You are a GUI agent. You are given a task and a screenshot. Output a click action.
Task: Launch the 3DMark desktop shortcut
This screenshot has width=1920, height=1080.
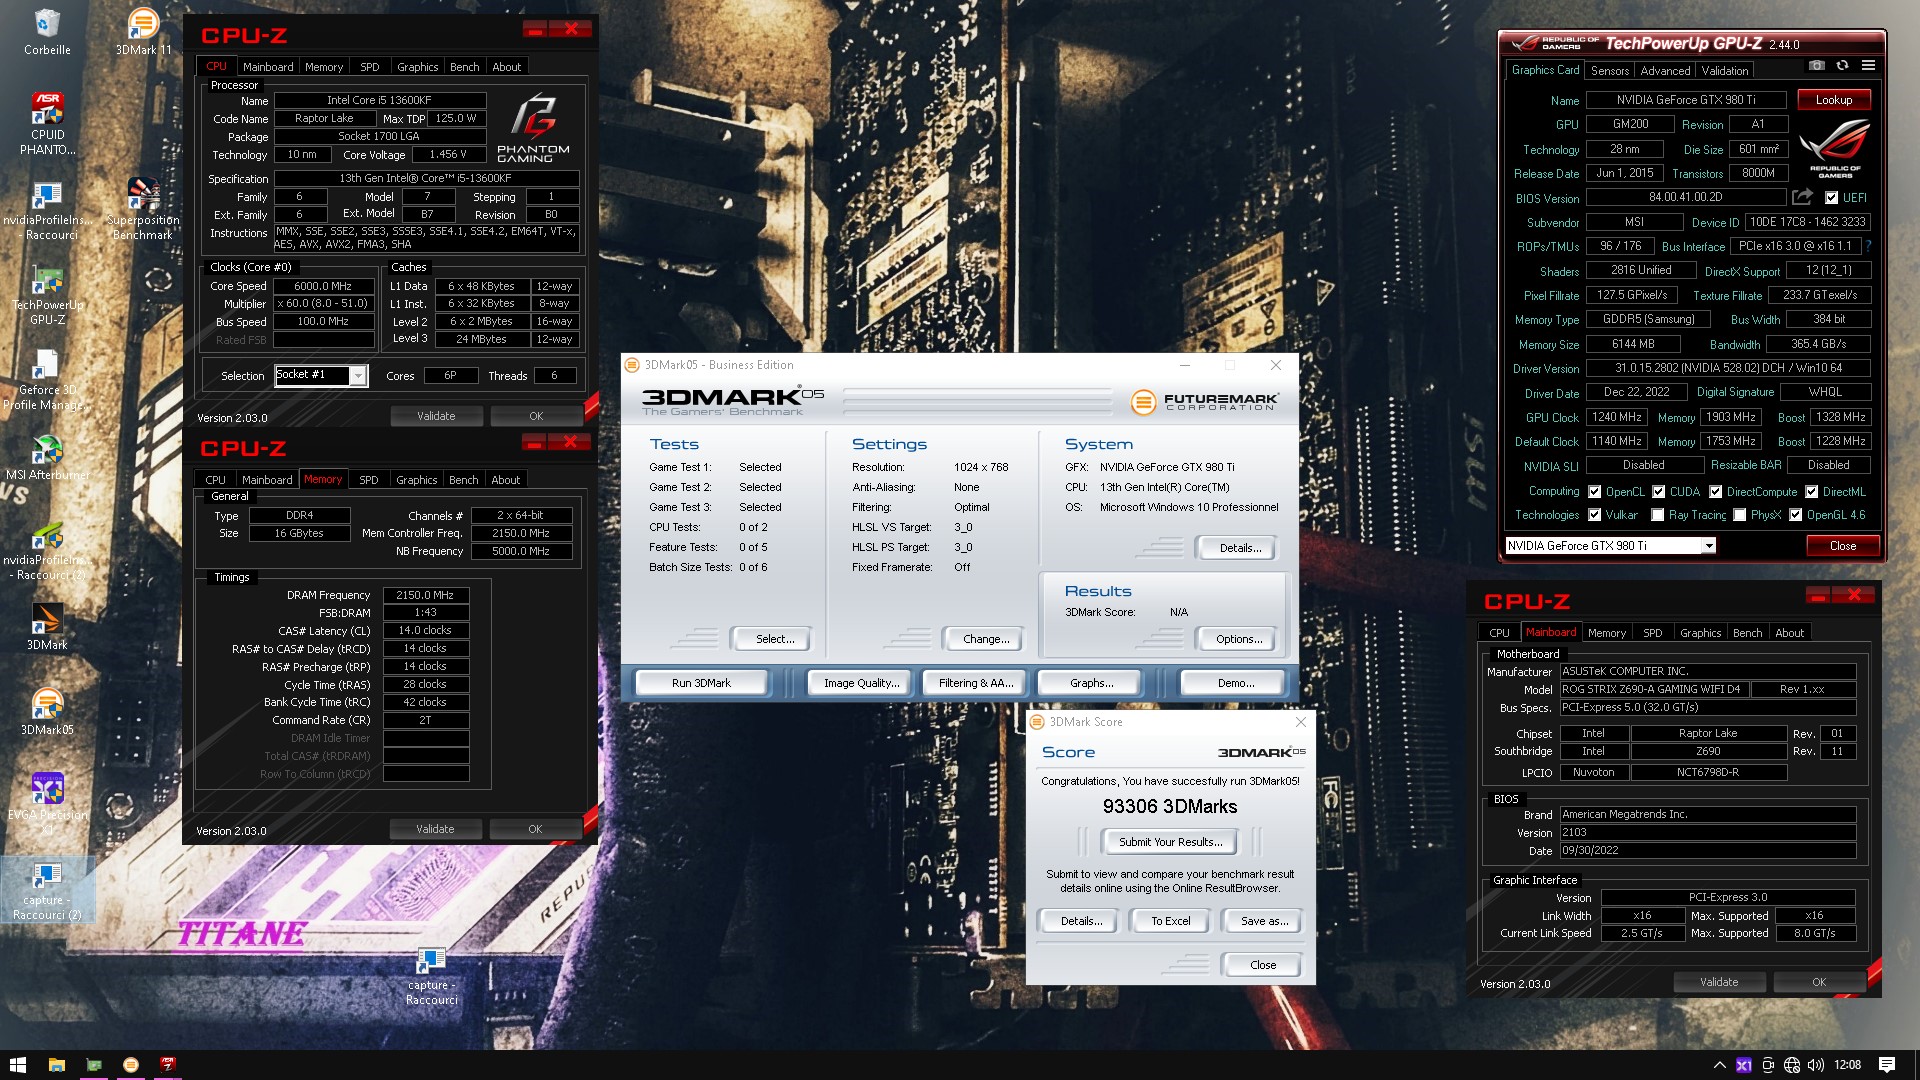coord(47,627)
